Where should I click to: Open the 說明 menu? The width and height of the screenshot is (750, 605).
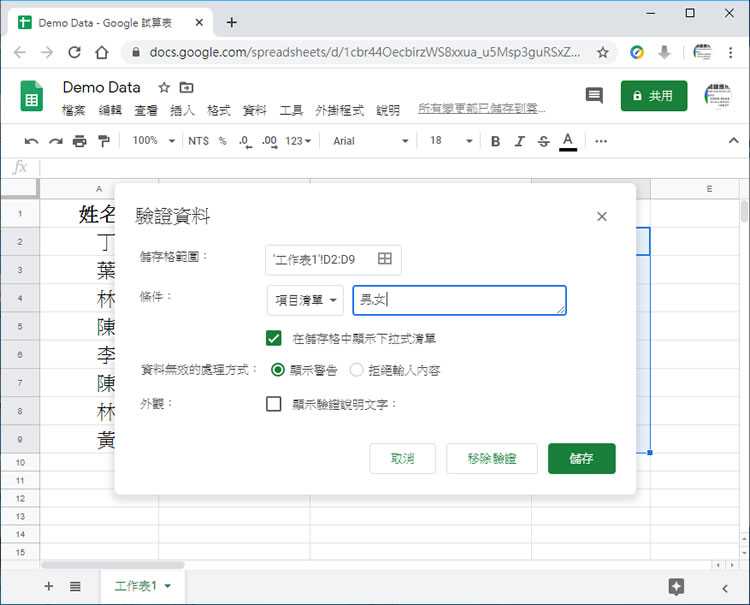(388, 110)
